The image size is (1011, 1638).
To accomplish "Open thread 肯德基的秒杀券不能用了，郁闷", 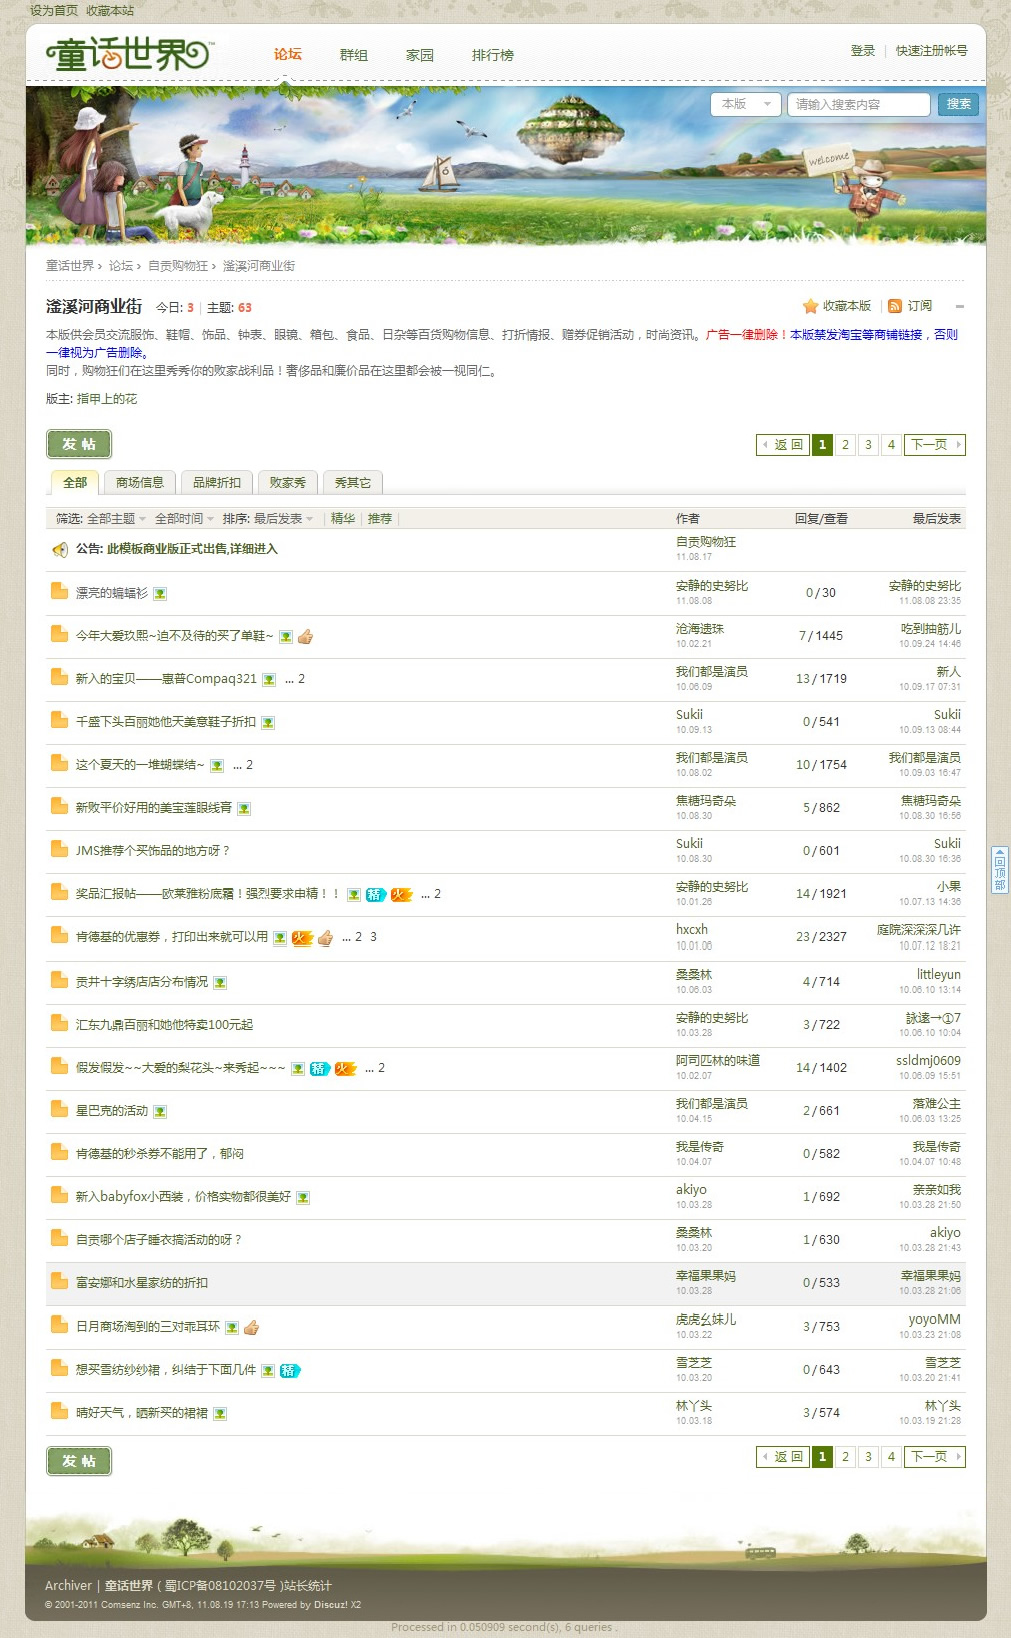I will tap(160, 1154).
